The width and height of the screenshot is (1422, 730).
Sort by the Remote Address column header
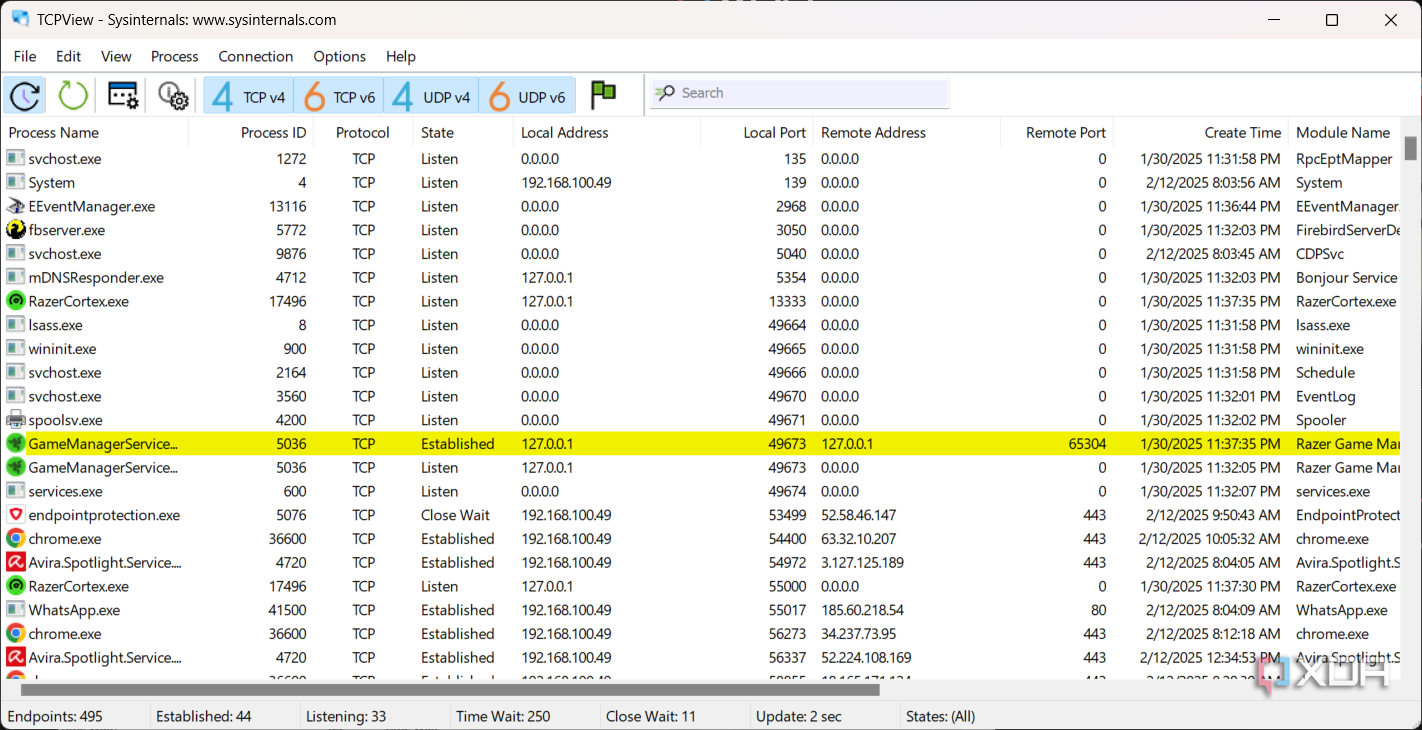click(x=907, y=132)
